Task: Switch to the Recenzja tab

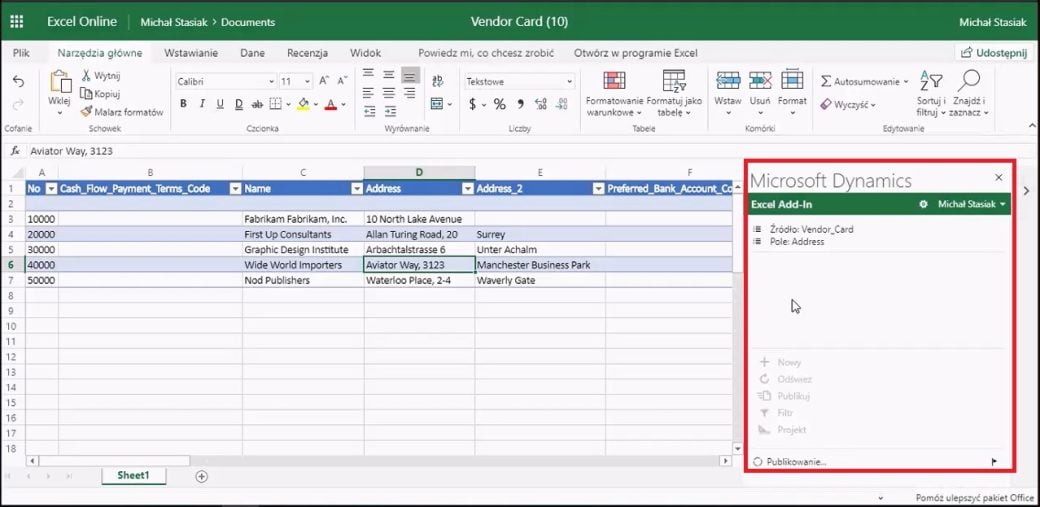Action: (x=308, y=53)
